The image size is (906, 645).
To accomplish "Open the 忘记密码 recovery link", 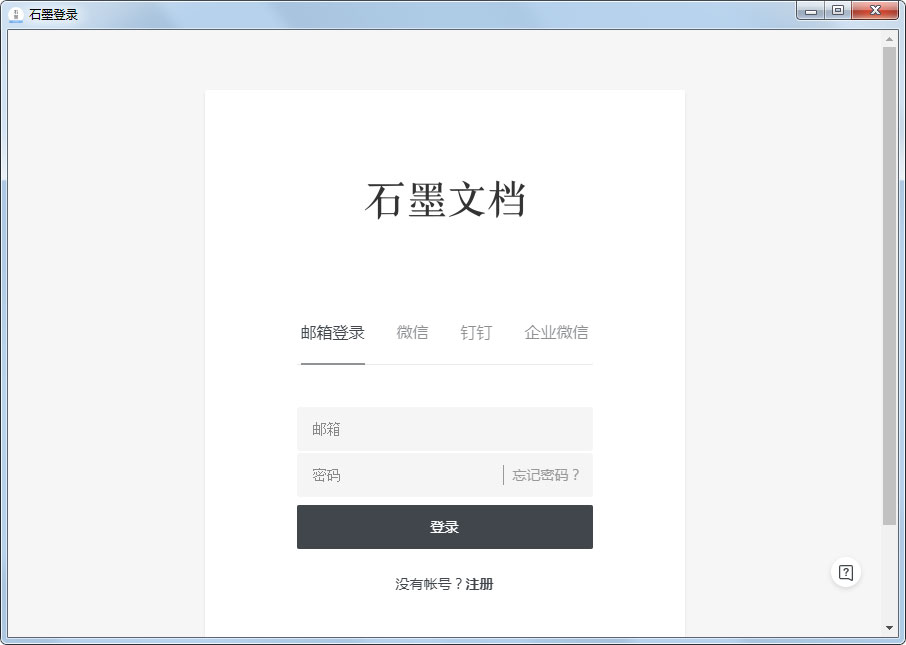I will click(545, 475).
